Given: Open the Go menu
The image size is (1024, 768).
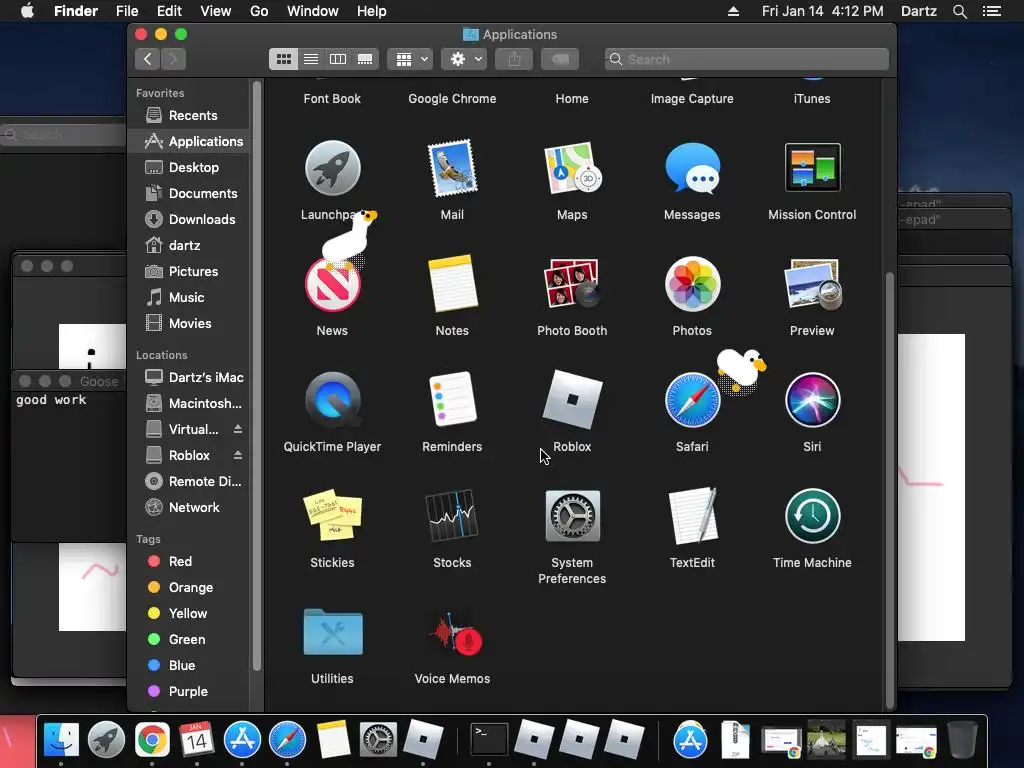Looking at the screenshot, I should 259,11.
